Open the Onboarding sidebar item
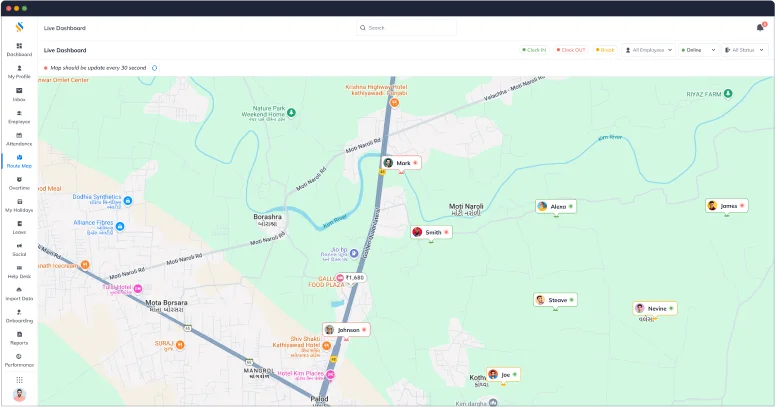This screenshot has height=407, width=775. pyautogui.click(x=19, y=316)
